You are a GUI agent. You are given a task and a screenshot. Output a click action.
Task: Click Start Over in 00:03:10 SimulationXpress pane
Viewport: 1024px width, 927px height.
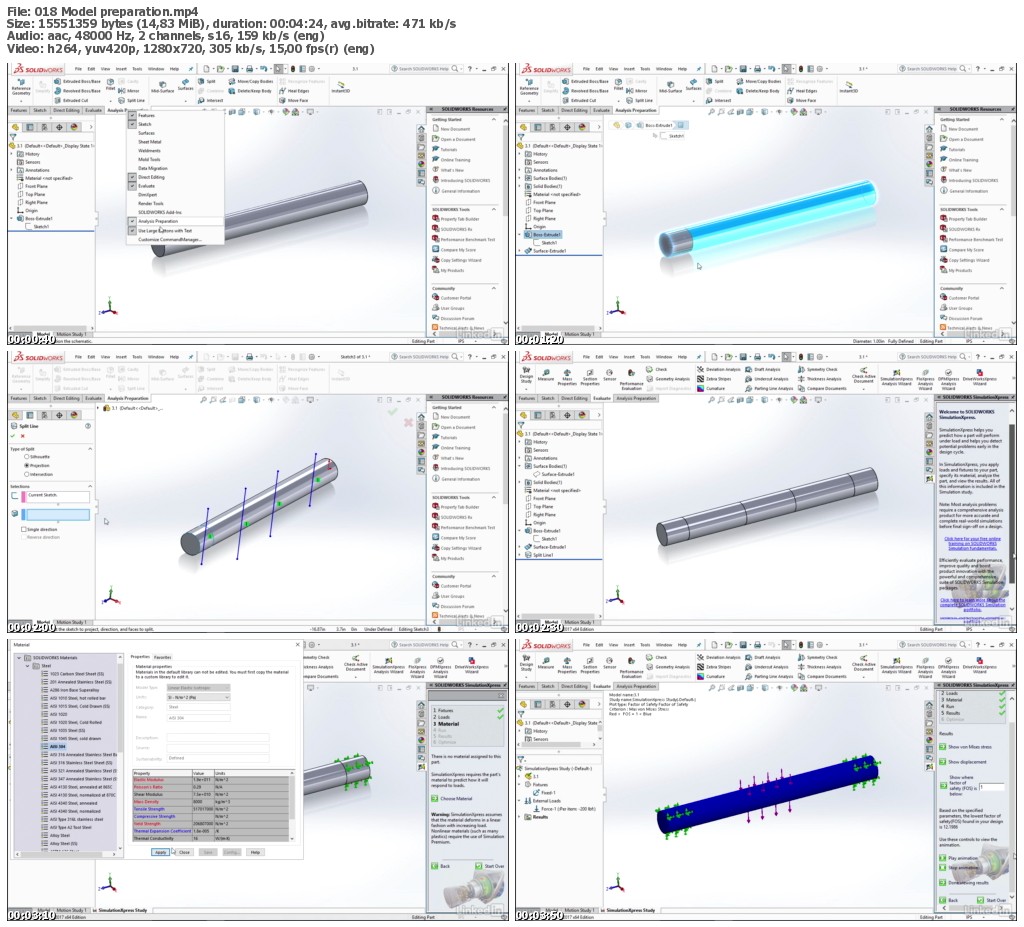coord(490,866)
